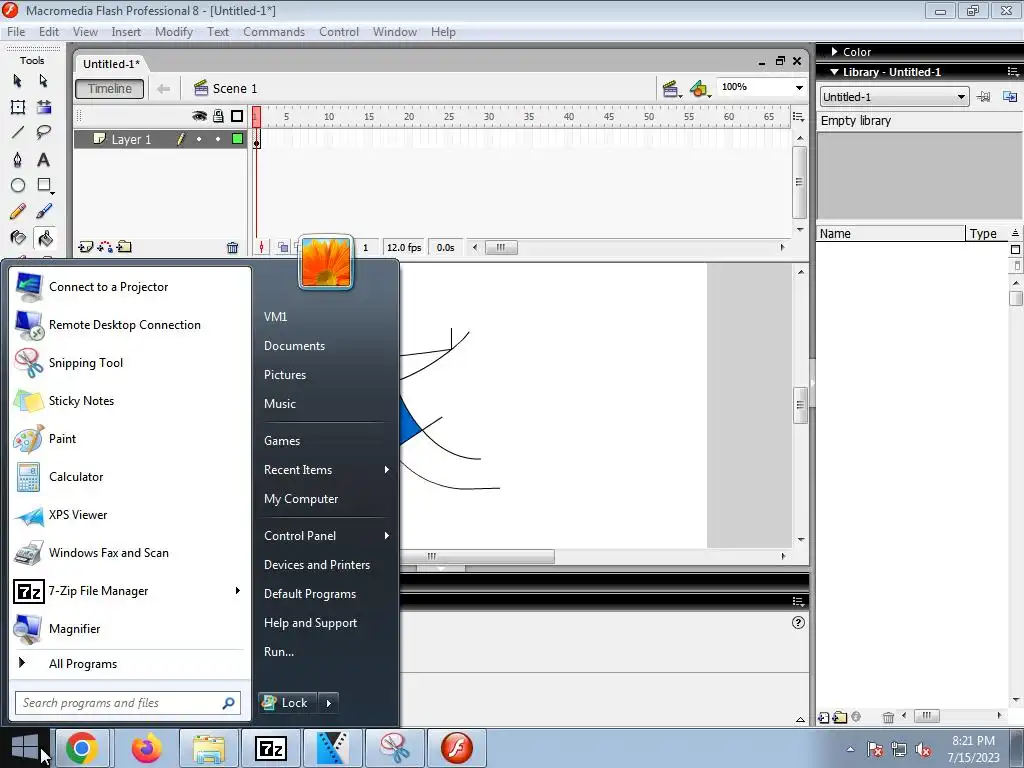Open the timeline frame view options menu

tap(798, 116)
